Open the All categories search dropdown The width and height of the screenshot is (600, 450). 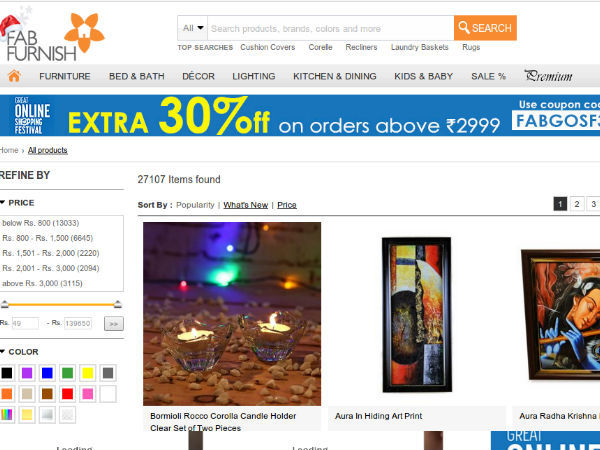(x=192, y=28)
